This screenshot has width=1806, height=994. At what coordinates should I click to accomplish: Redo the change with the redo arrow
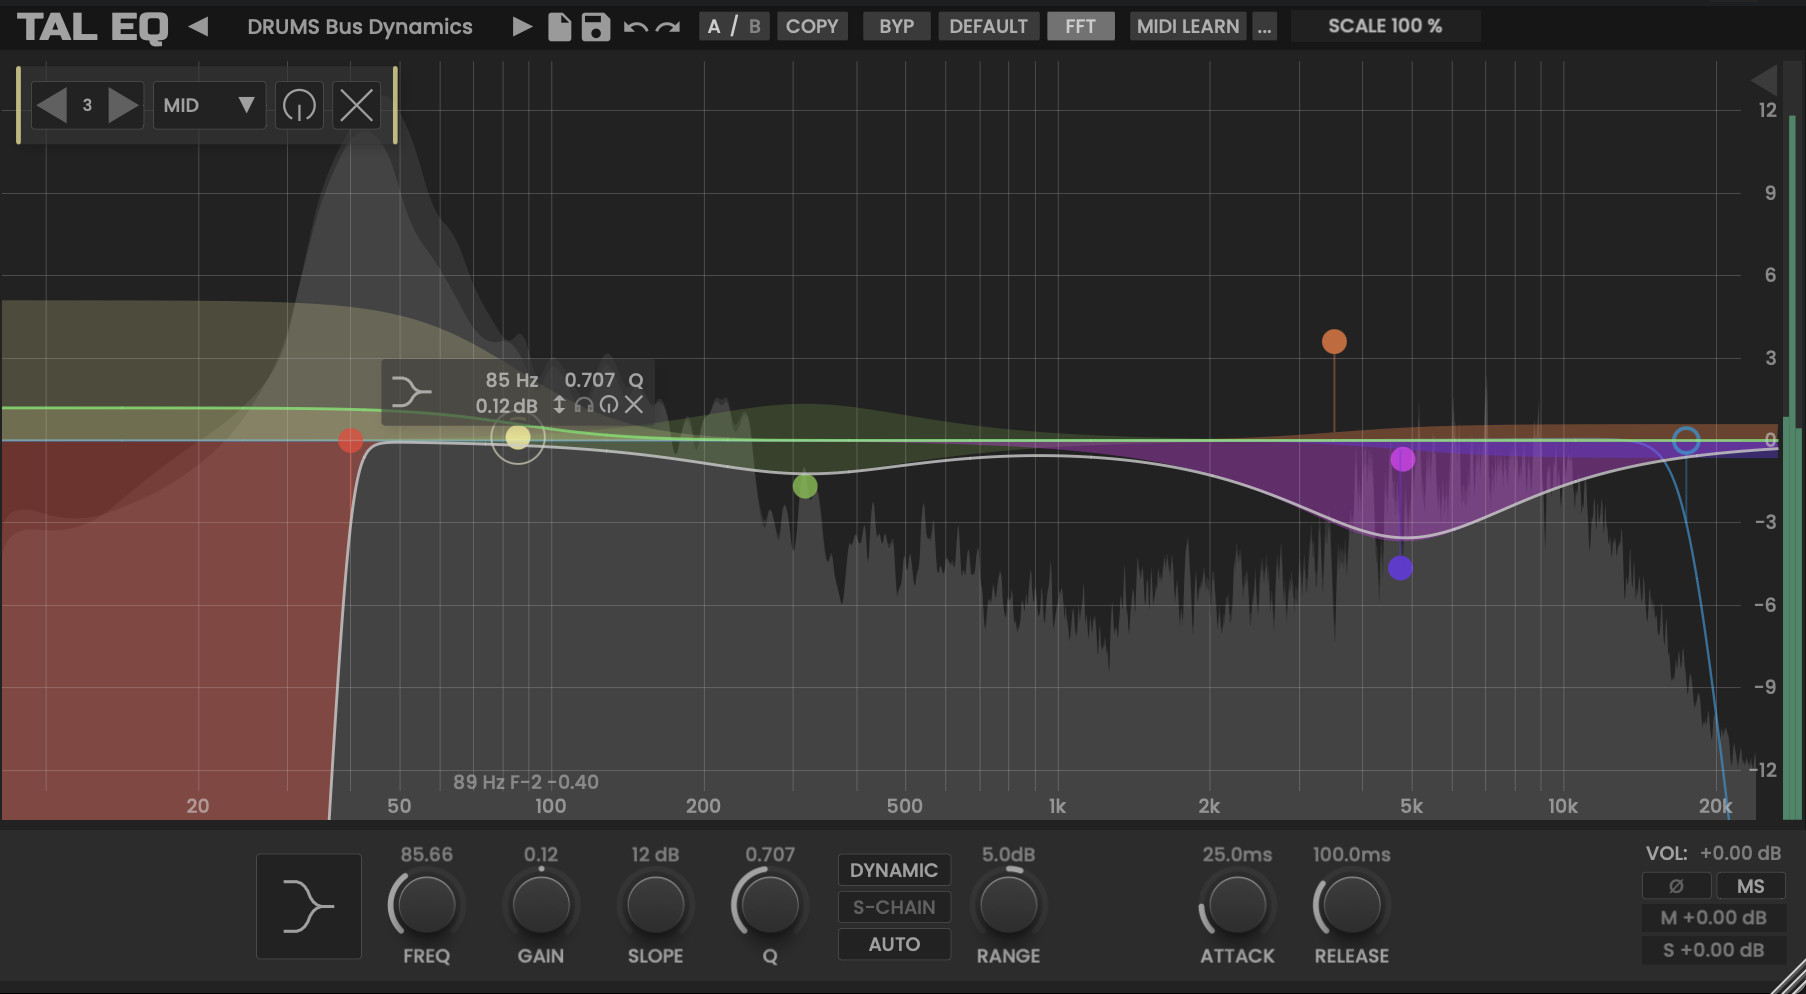[x=668, y=27]
